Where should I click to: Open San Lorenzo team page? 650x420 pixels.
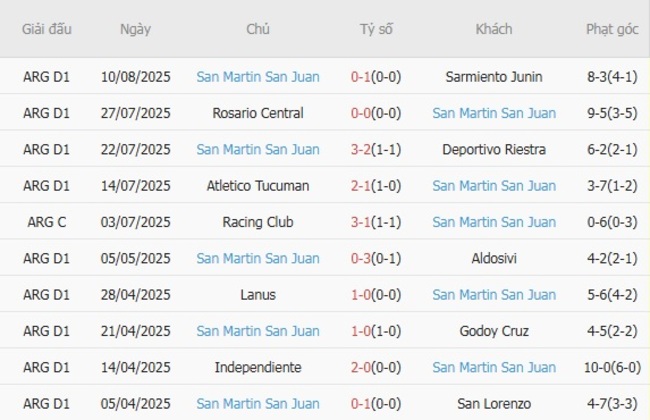tap(494, 403)
